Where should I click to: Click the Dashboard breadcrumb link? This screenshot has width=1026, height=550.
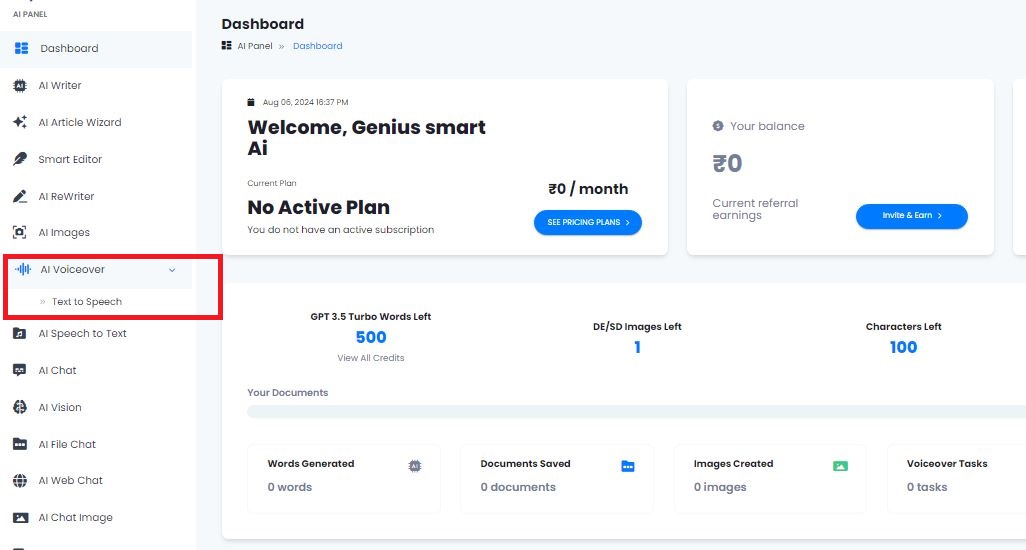tap(317, 46)
